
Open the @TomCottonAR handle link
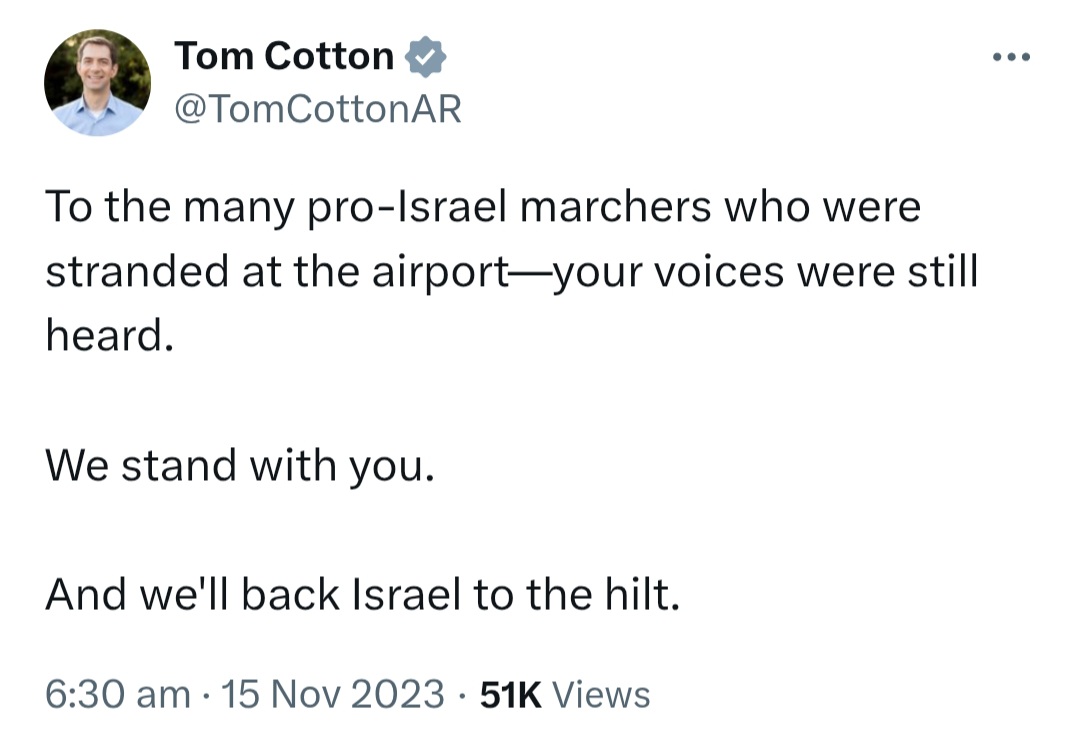coord(318,109)
